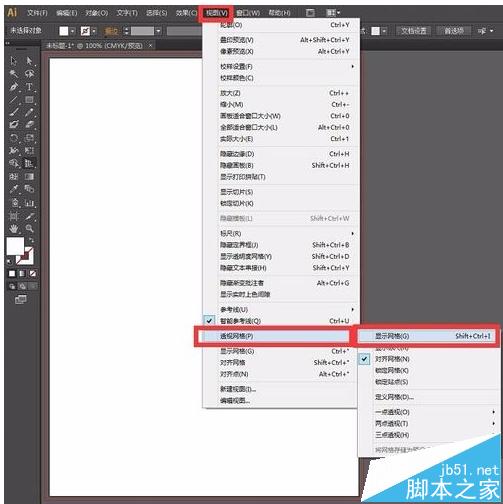Select the Perspective Grid tool
The width and height of the screenshot is (503, 504).
point(29,163)
